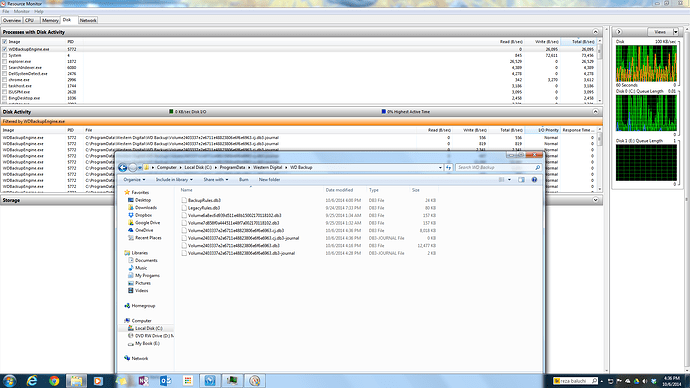Click ProgramData in the address breadcrumb
The image size is (690, 388).
[232, 168]
